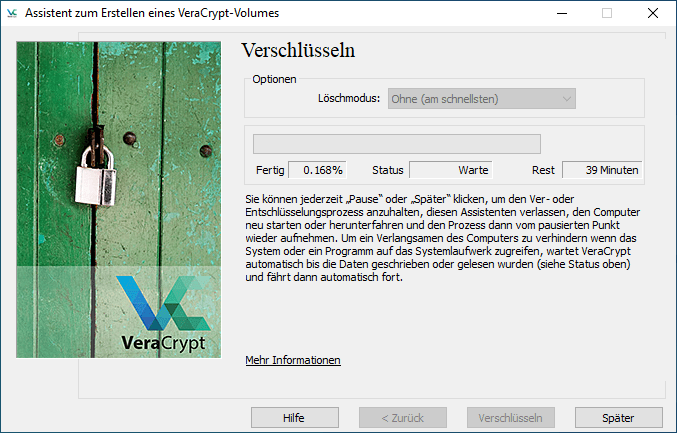Click the window title Assistent zum Erstellen
The height and width of the screenshot is (433, 677).
point(152,13)
